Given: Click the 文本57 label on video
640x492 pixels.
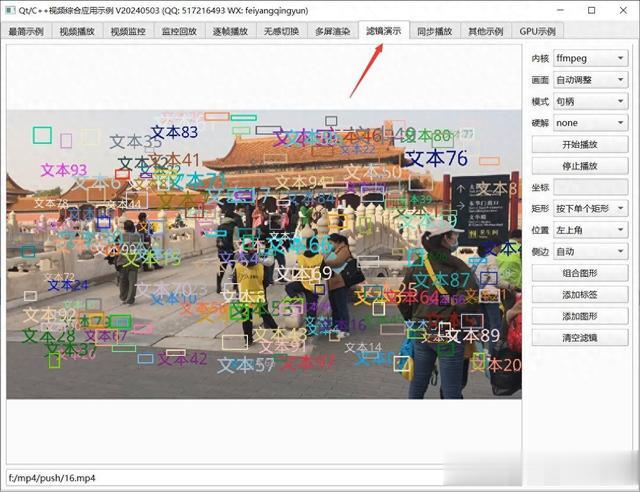Looking at the screenshot, I should click(x=246, y=365).
